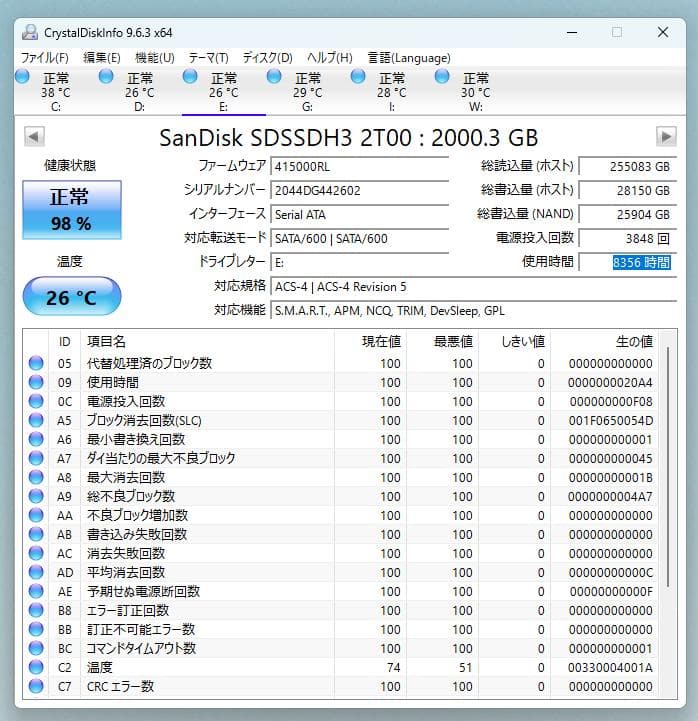The width and height of the screenshot is (698, 721).
Task: Click the 生の値 column header
Action: (604, 341)
